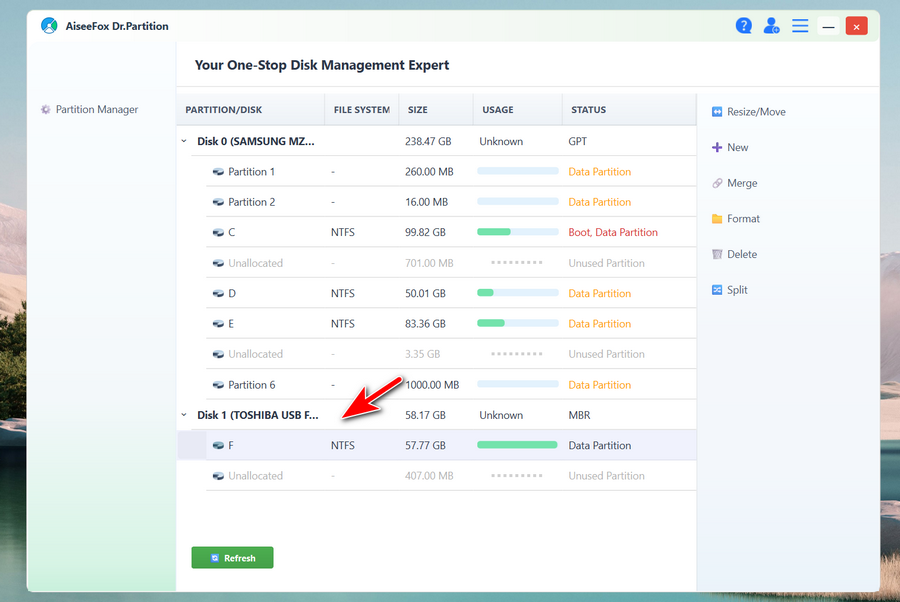This screenshot has height=602, width=900.
Task: Click the New plus icon
Action: coord(717,147)
